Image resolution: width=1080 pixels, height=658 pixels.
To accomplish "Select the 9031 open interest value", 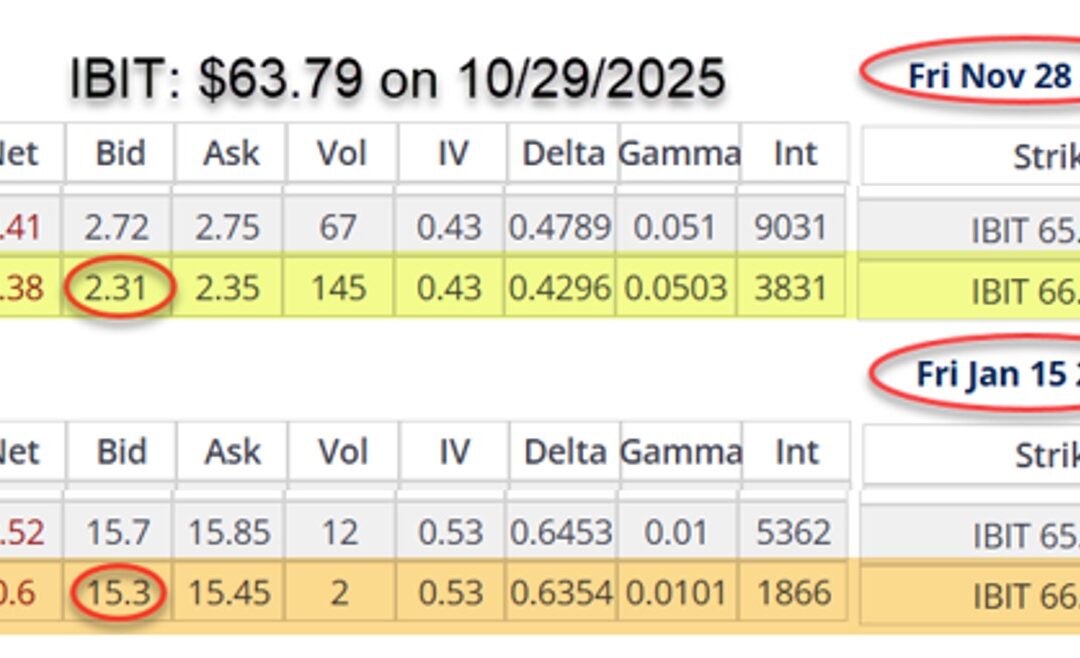I will click(x=795, y=226).
